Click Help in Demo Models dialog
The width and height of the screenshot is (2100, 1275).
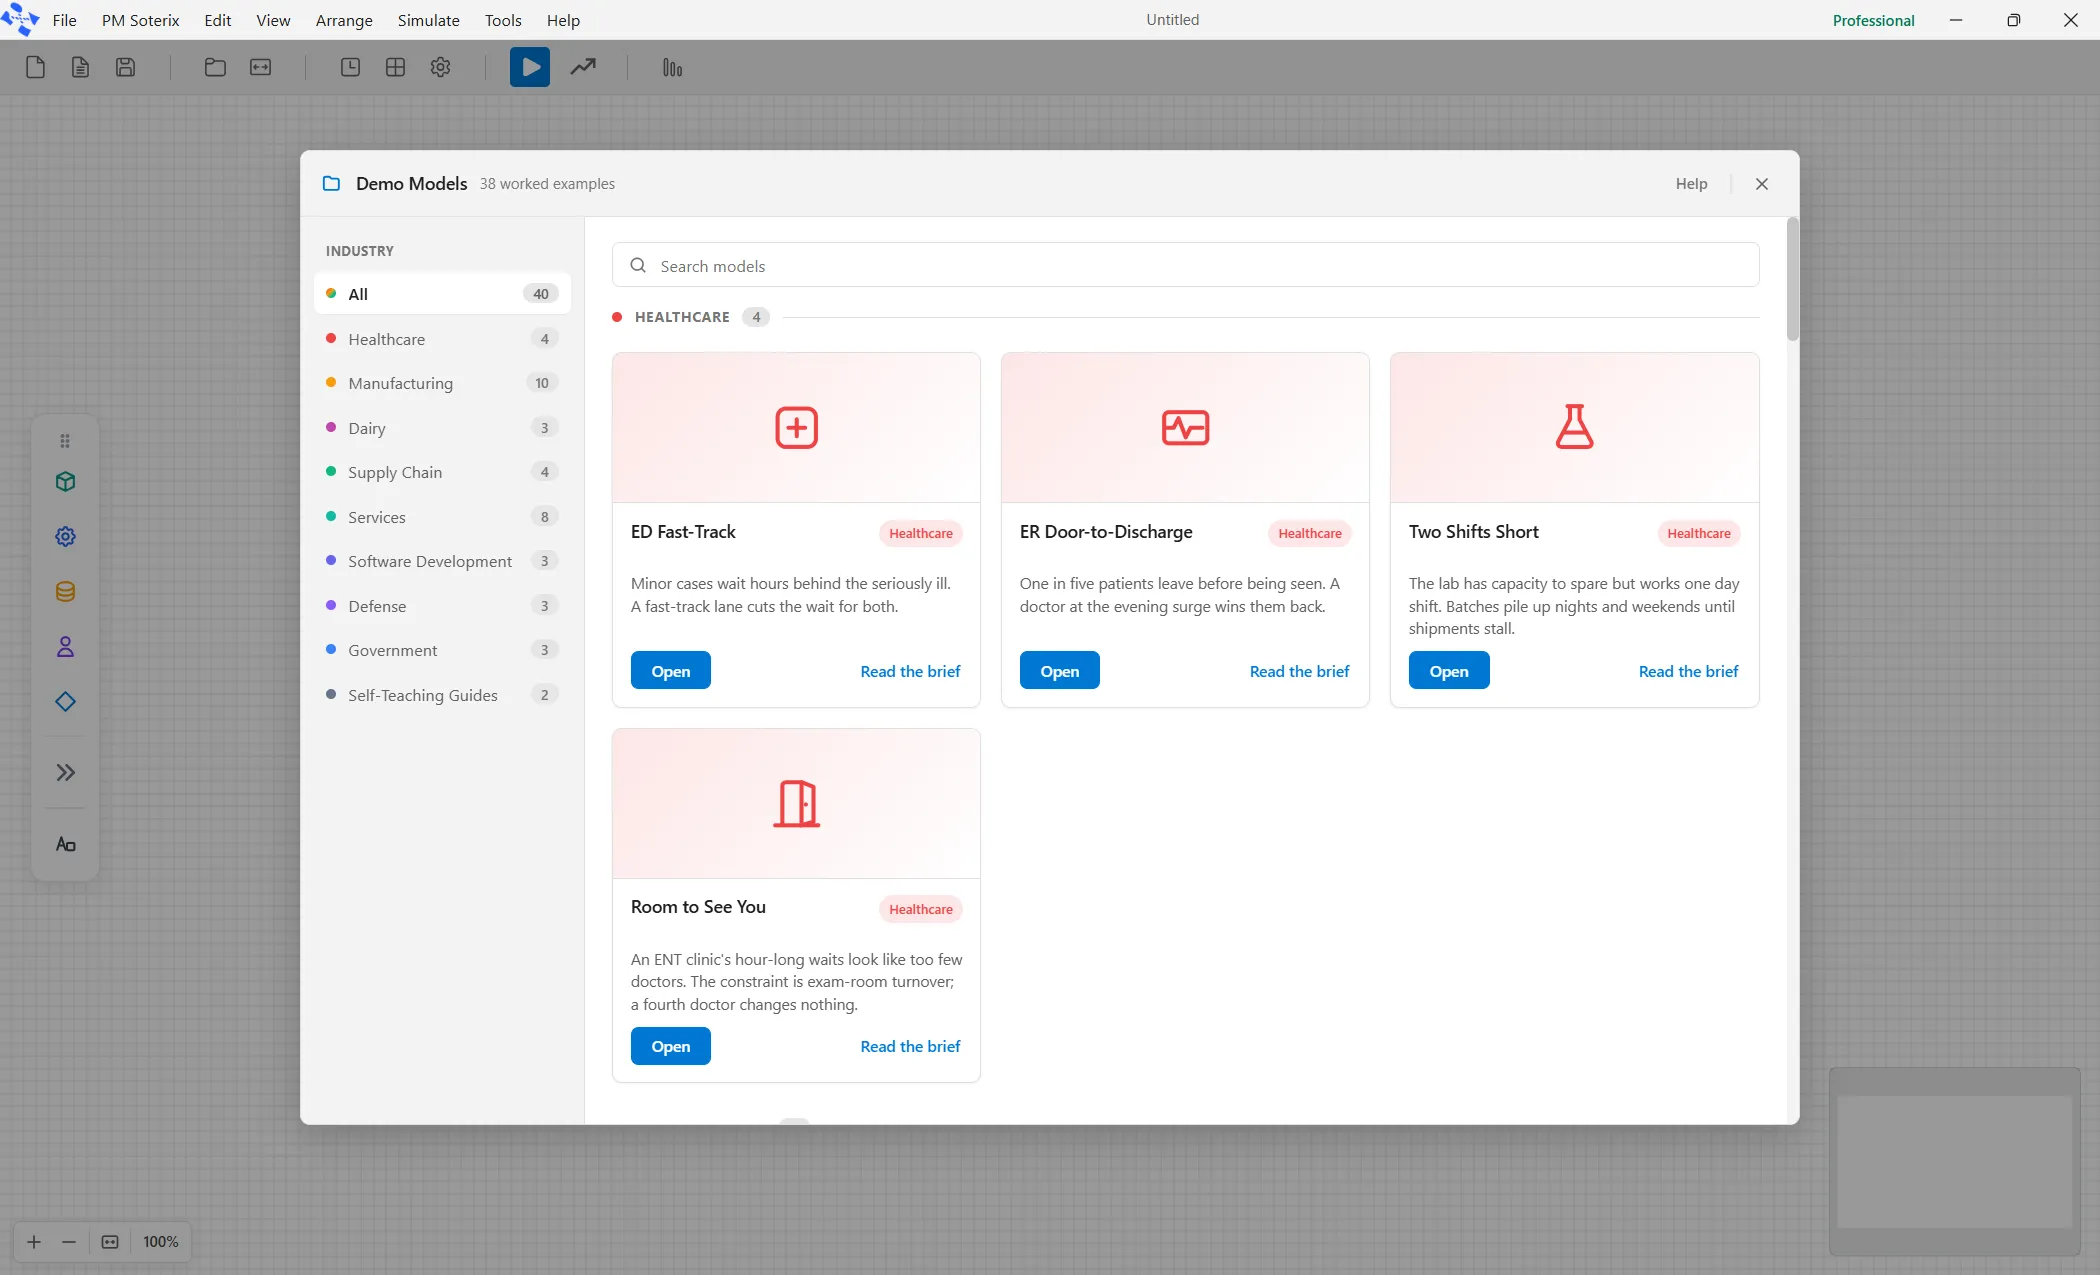(x=1691, y=183)
